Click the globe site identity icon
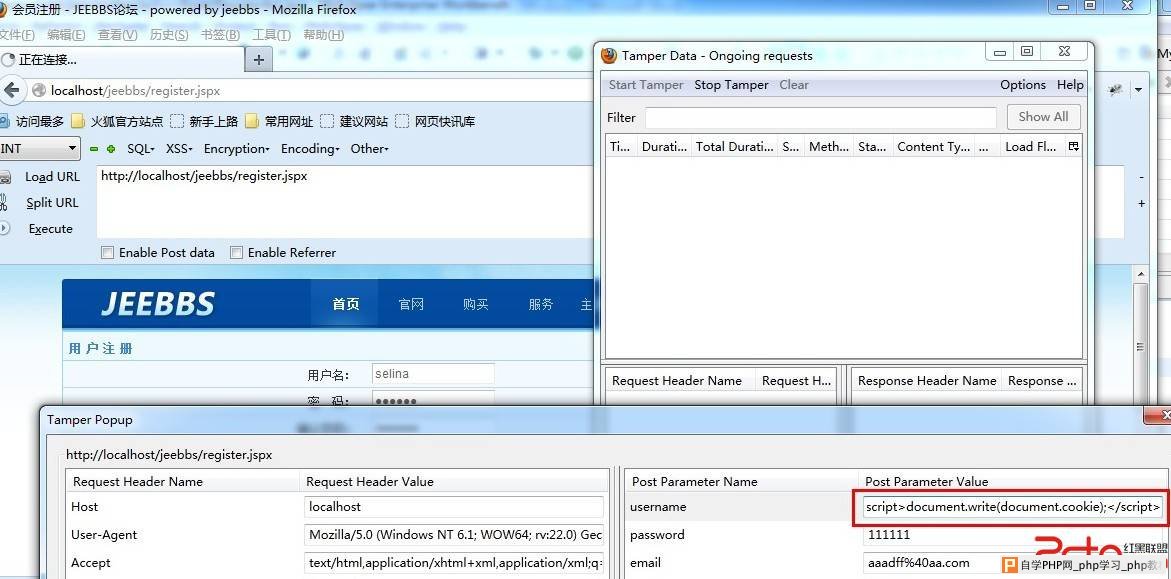The image size is (1171, 579). click(39, 90)
